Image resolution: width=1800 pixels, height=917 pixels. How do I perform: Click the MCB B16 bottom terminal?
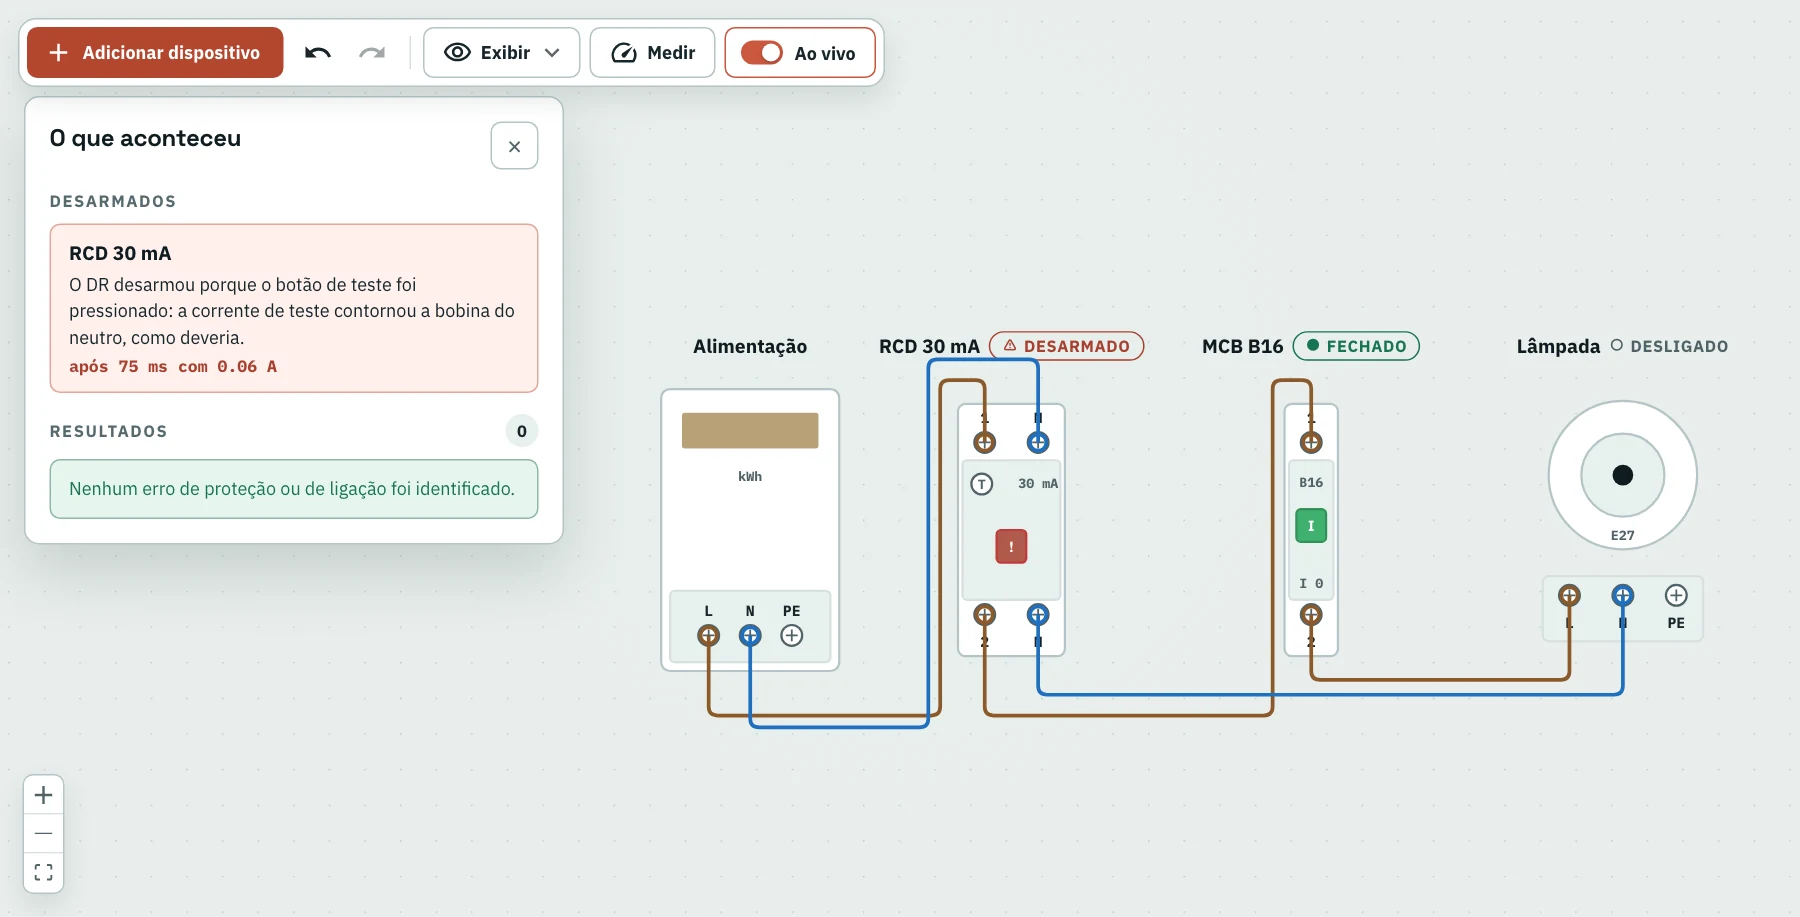pyautogui.click(x=1311, y=614)
